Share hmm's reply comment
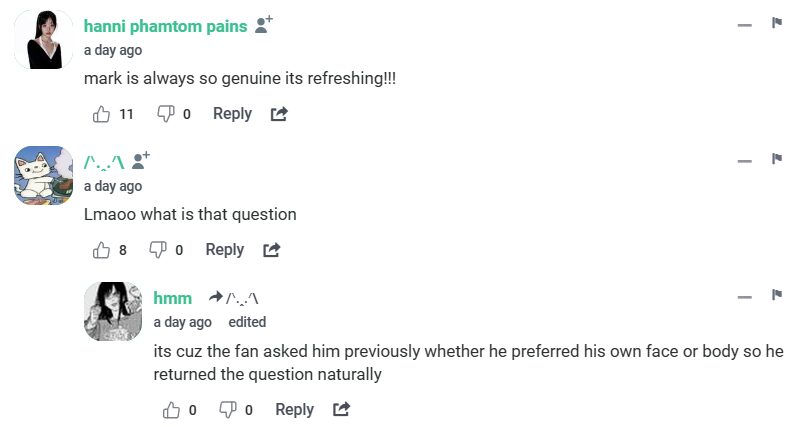806x427 pixels. pos(341,410)
